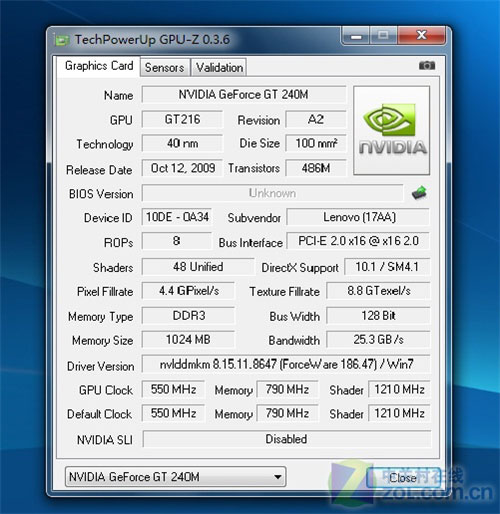Click the Default Clock value 550 MHz
The width and height of the screenshot is (500, 514).
[x=173, y=413]
